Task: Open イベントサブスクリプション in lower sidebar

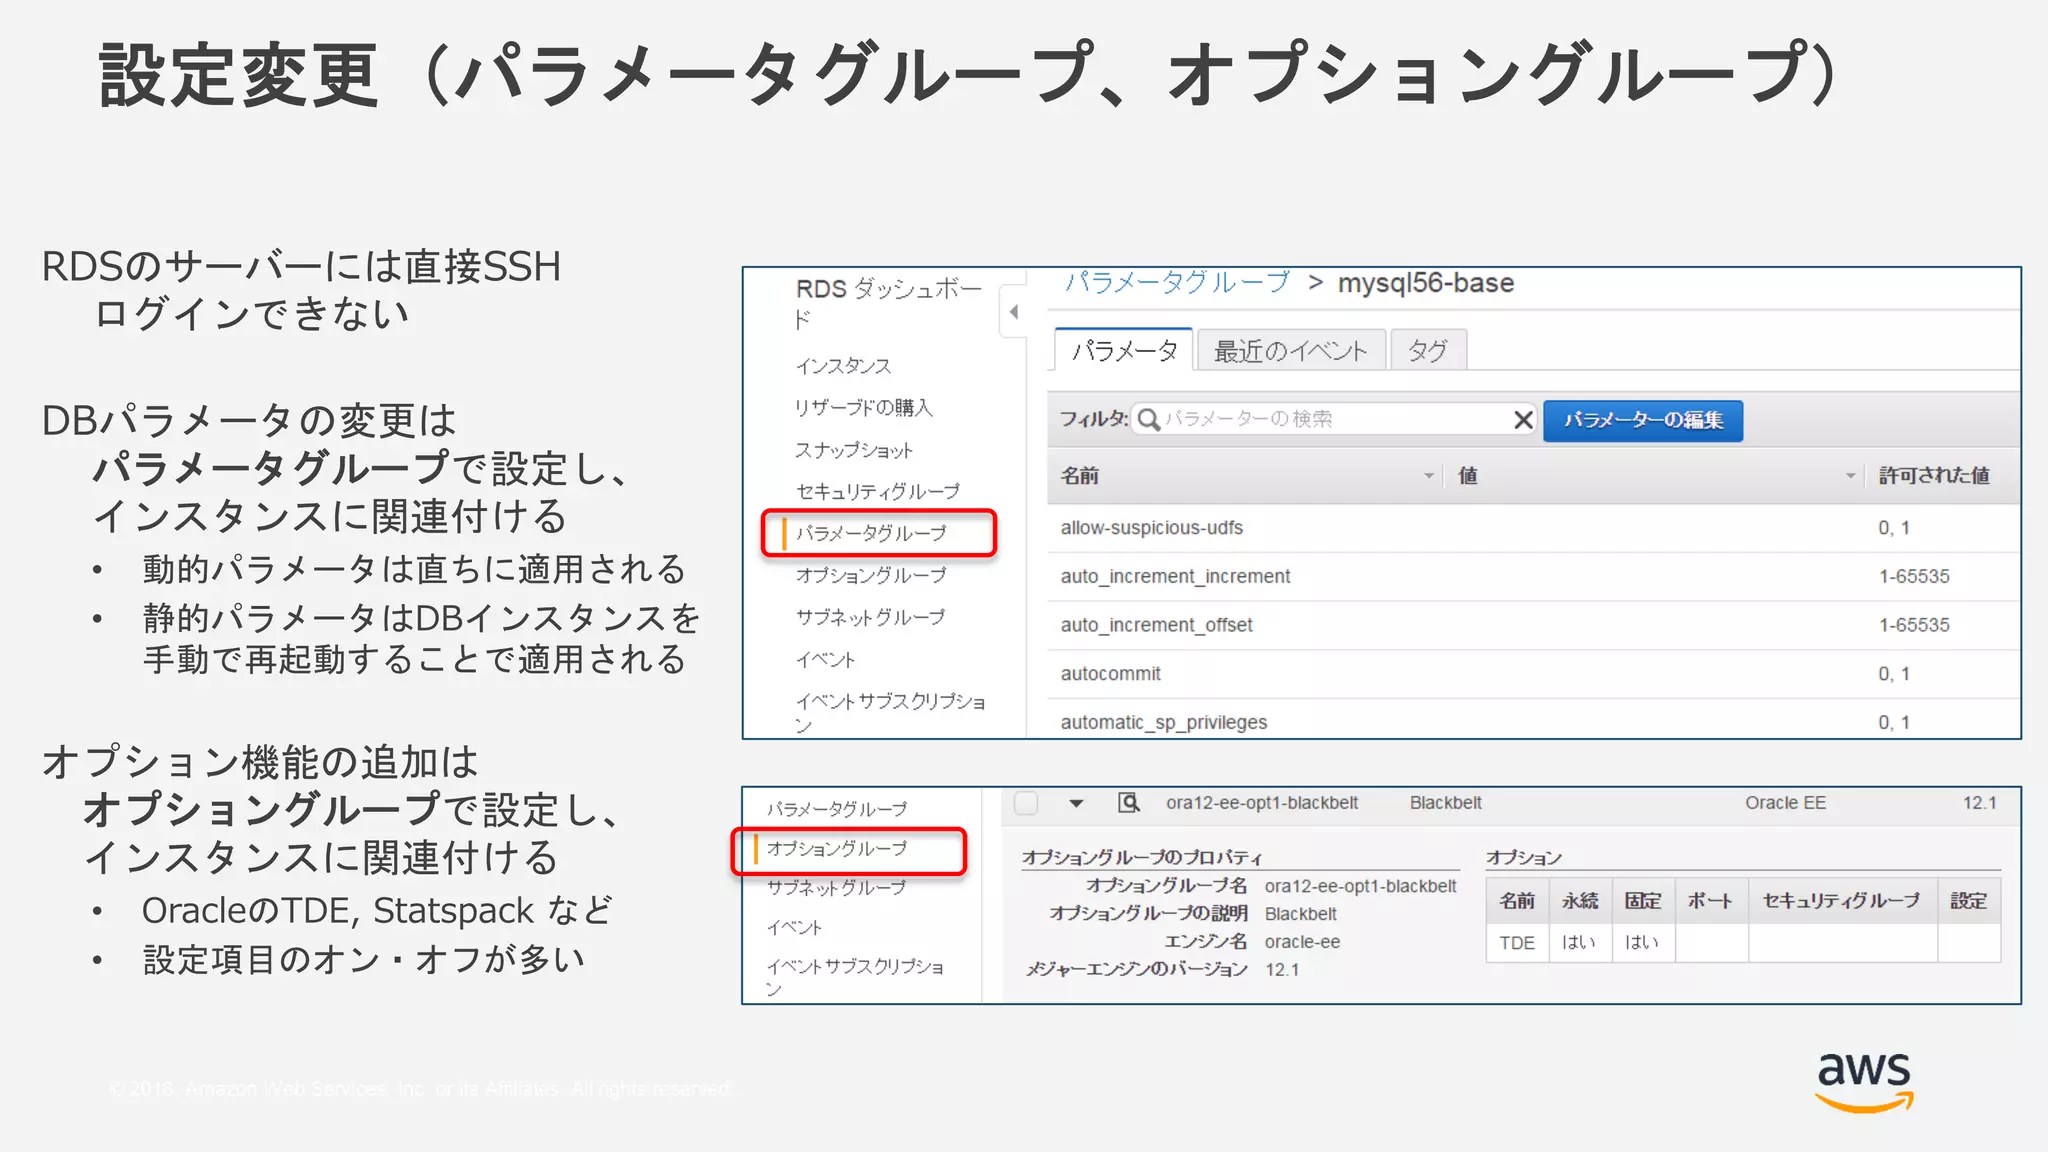Action: point(855,977)
